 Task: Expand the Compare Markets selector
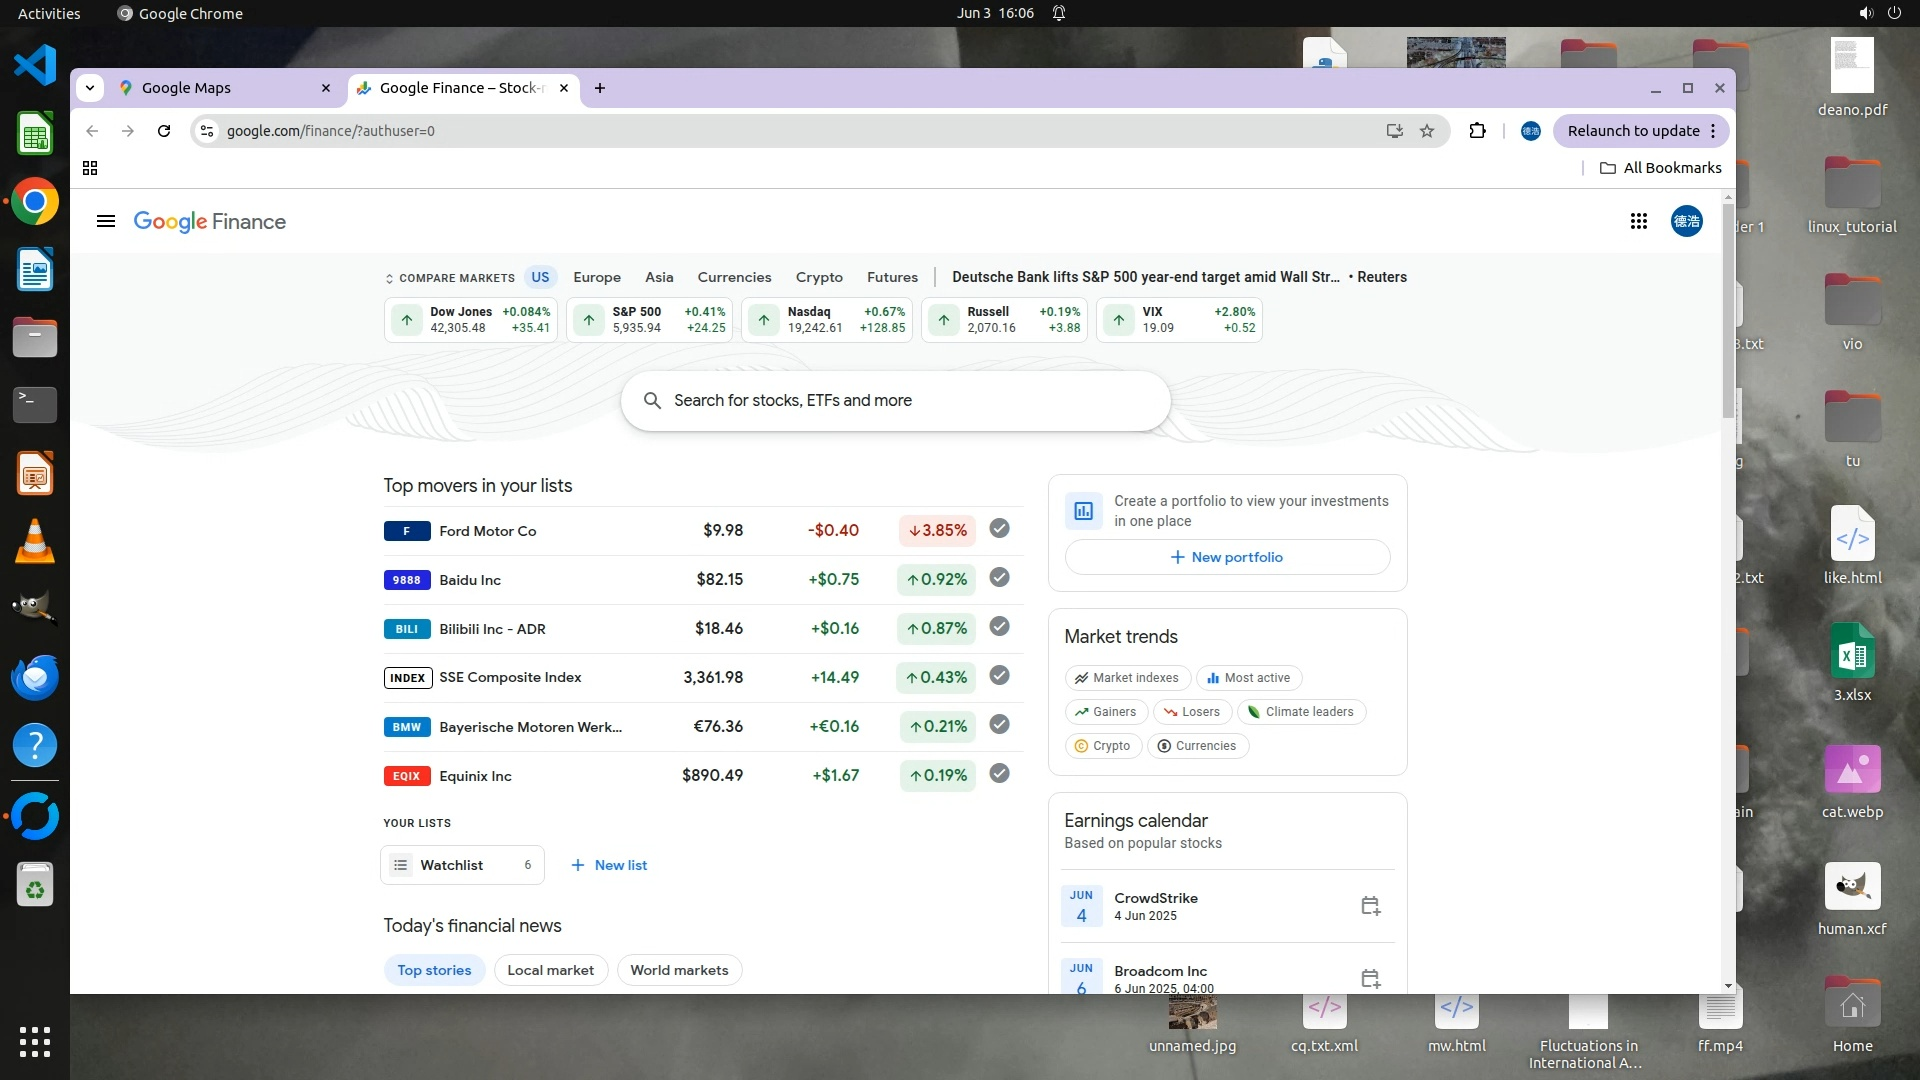[x=449, y=278]
